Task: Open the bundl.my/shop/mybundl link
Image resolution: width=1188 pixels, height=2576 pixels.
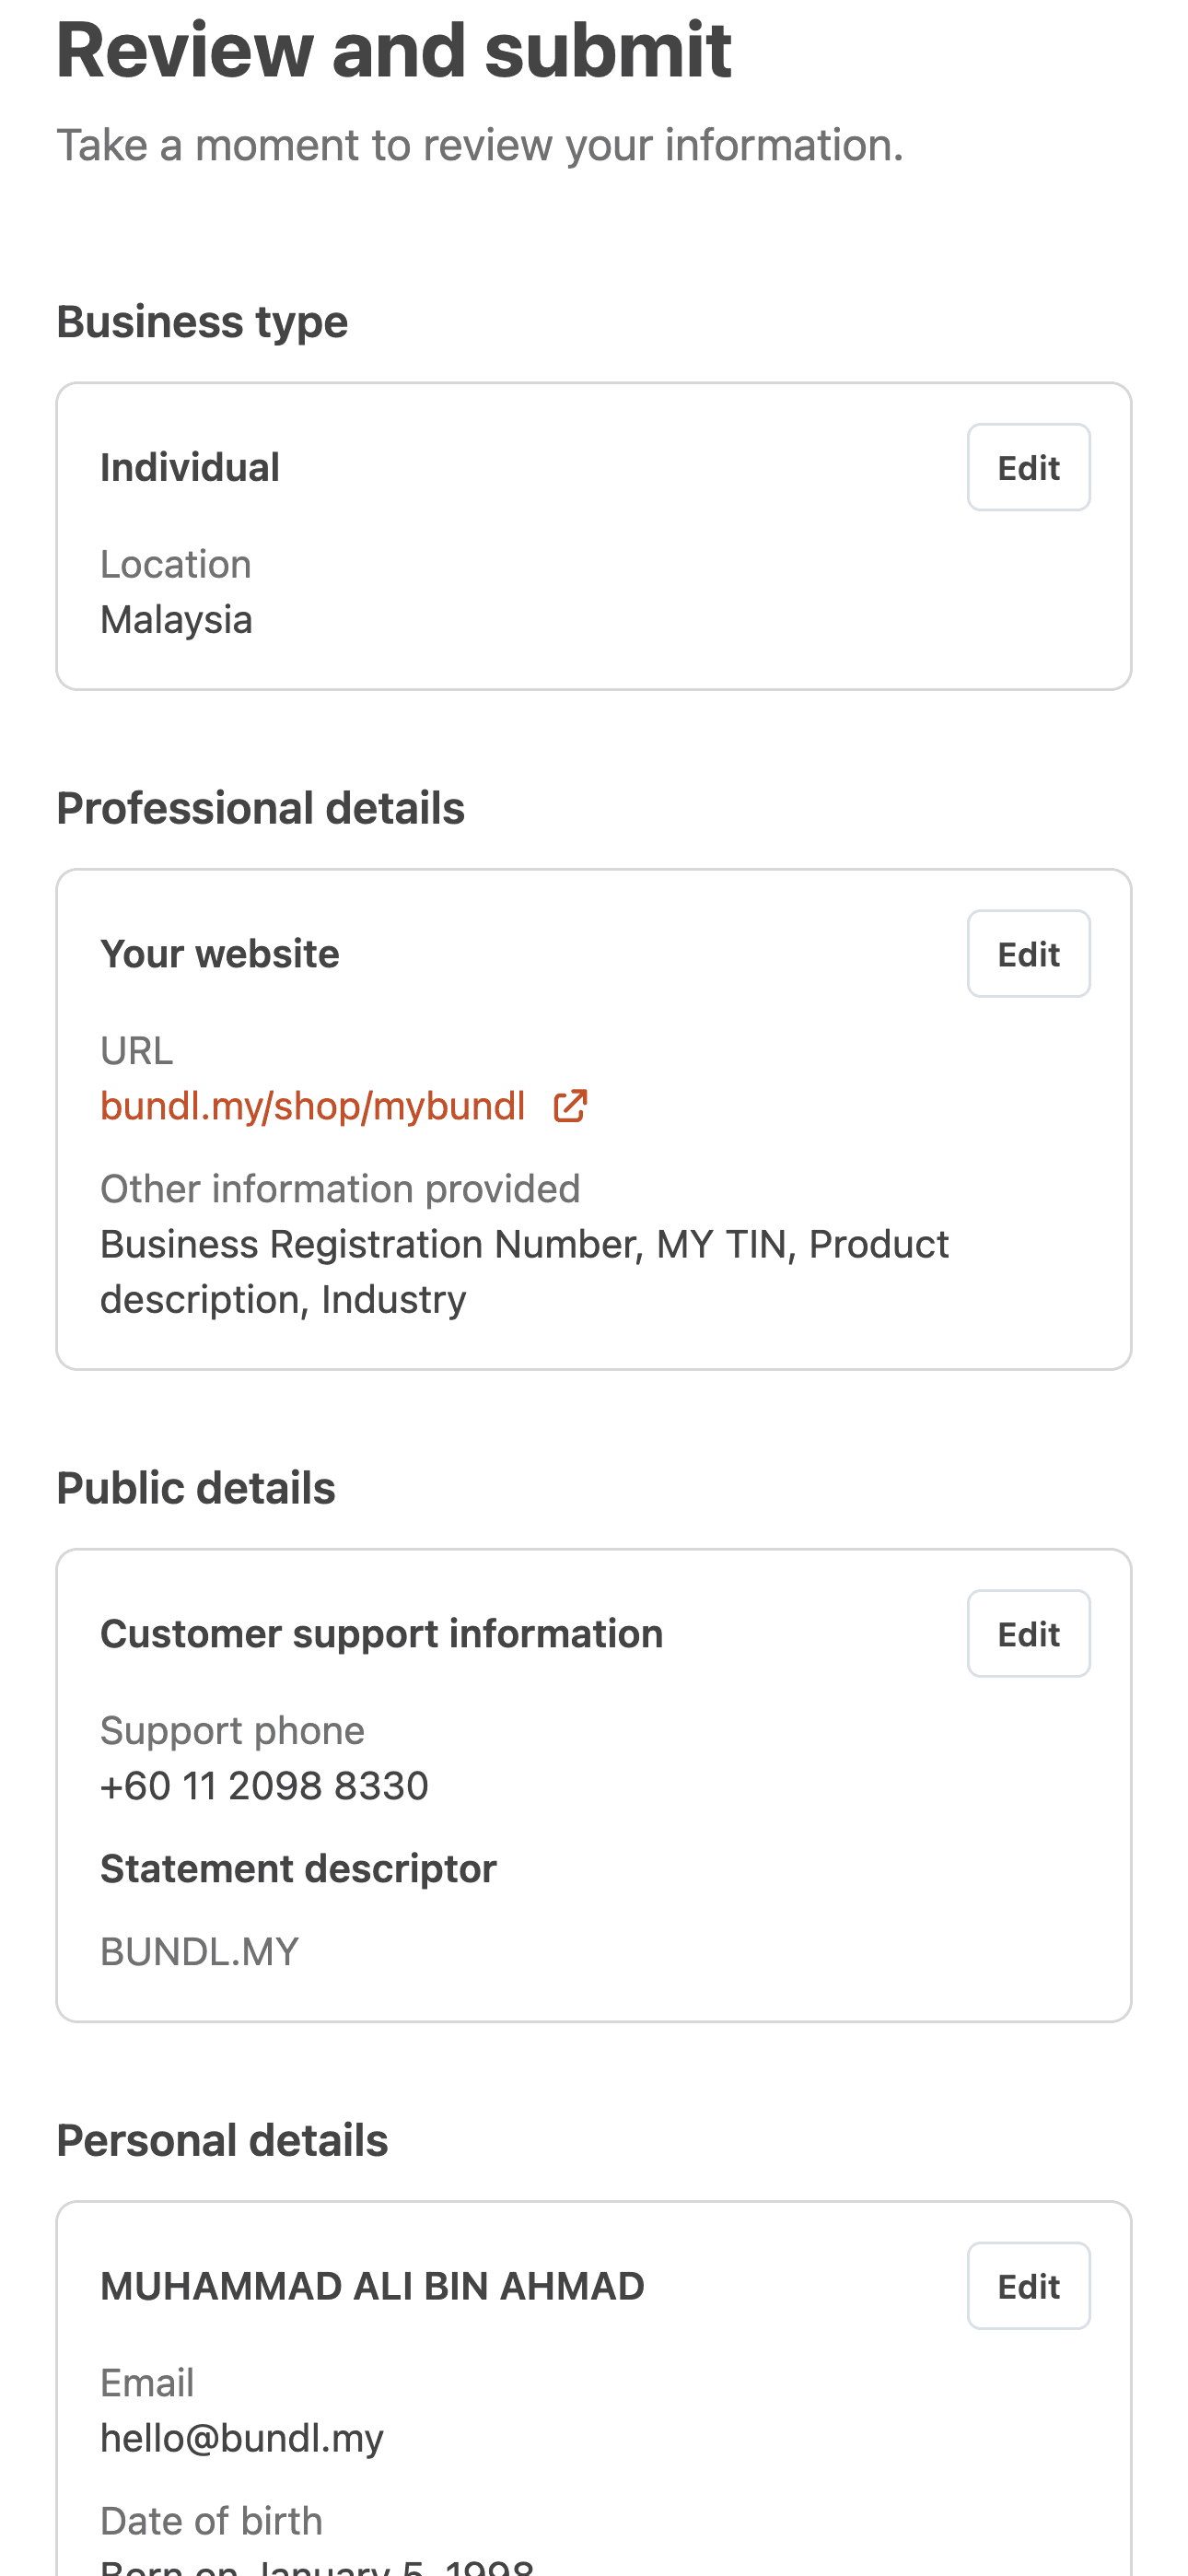Action: (x=313, y=1106)
